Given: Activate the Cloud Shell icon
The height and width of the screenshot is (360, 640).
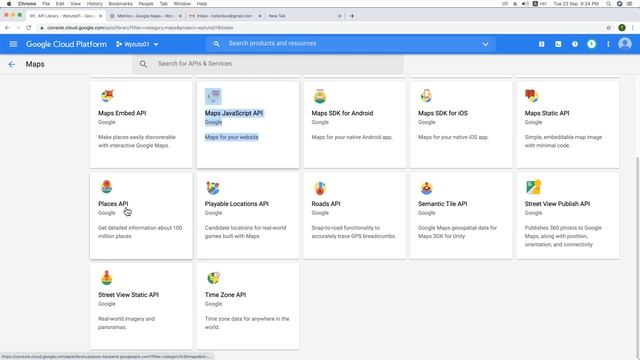Looking at the screenshot, I should [x=558, y=44].
